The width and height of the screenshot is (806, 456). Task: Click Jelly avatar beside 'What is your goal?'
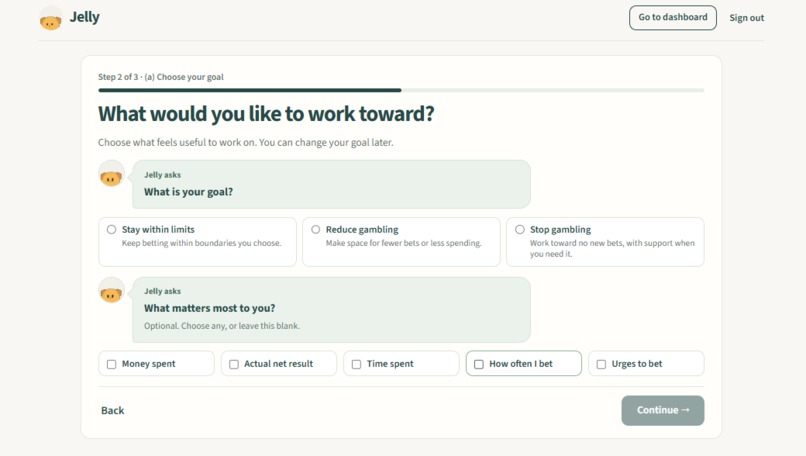pos(111,174)
